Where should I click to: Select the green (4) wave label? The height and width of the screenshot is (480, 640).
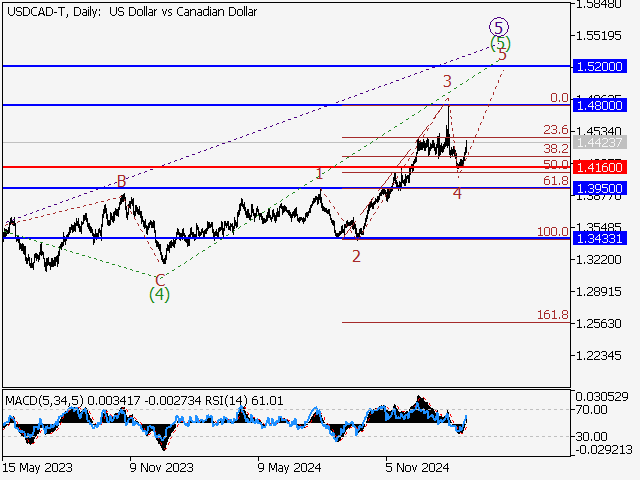[159, 294]
